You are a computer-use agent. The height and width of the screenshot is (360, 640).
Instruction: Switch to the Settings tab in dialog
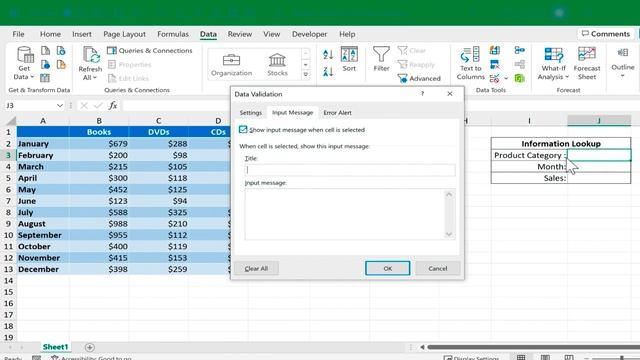click(x=251, y=113)
